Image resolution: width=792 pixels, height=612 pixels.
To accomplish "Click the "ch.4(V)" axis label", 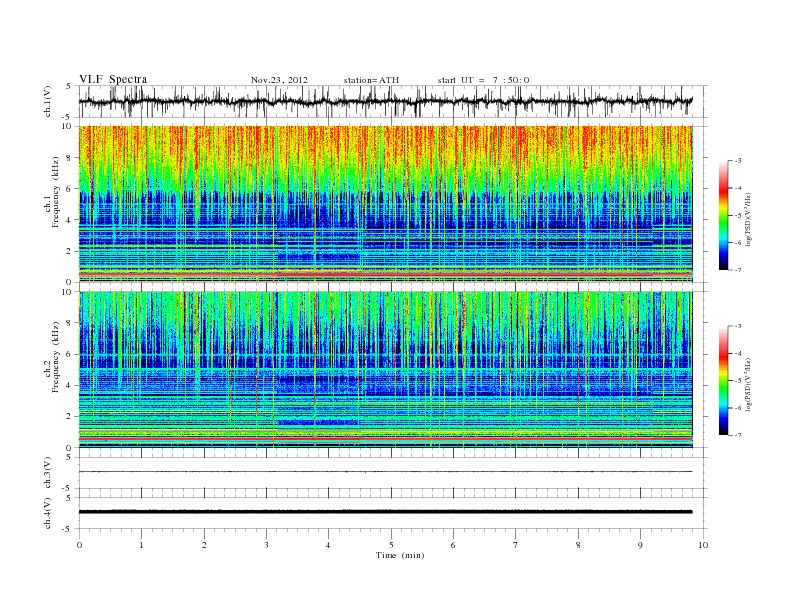I will [48, 513].
